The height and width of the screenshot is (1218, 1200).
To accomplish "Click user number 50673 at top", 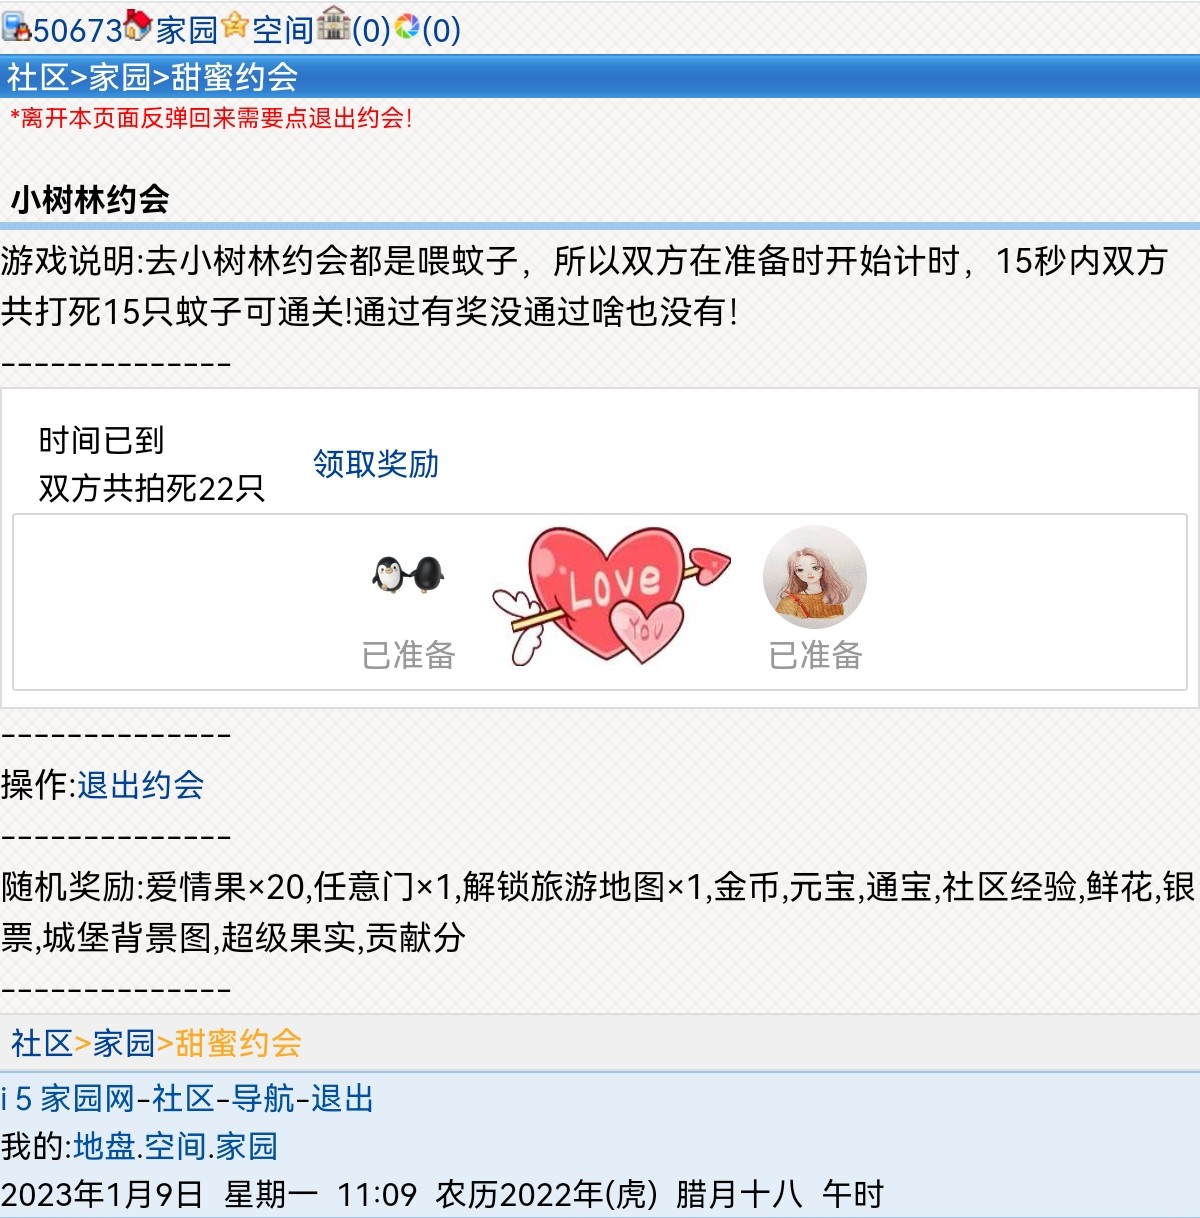I will pos(78,30).
